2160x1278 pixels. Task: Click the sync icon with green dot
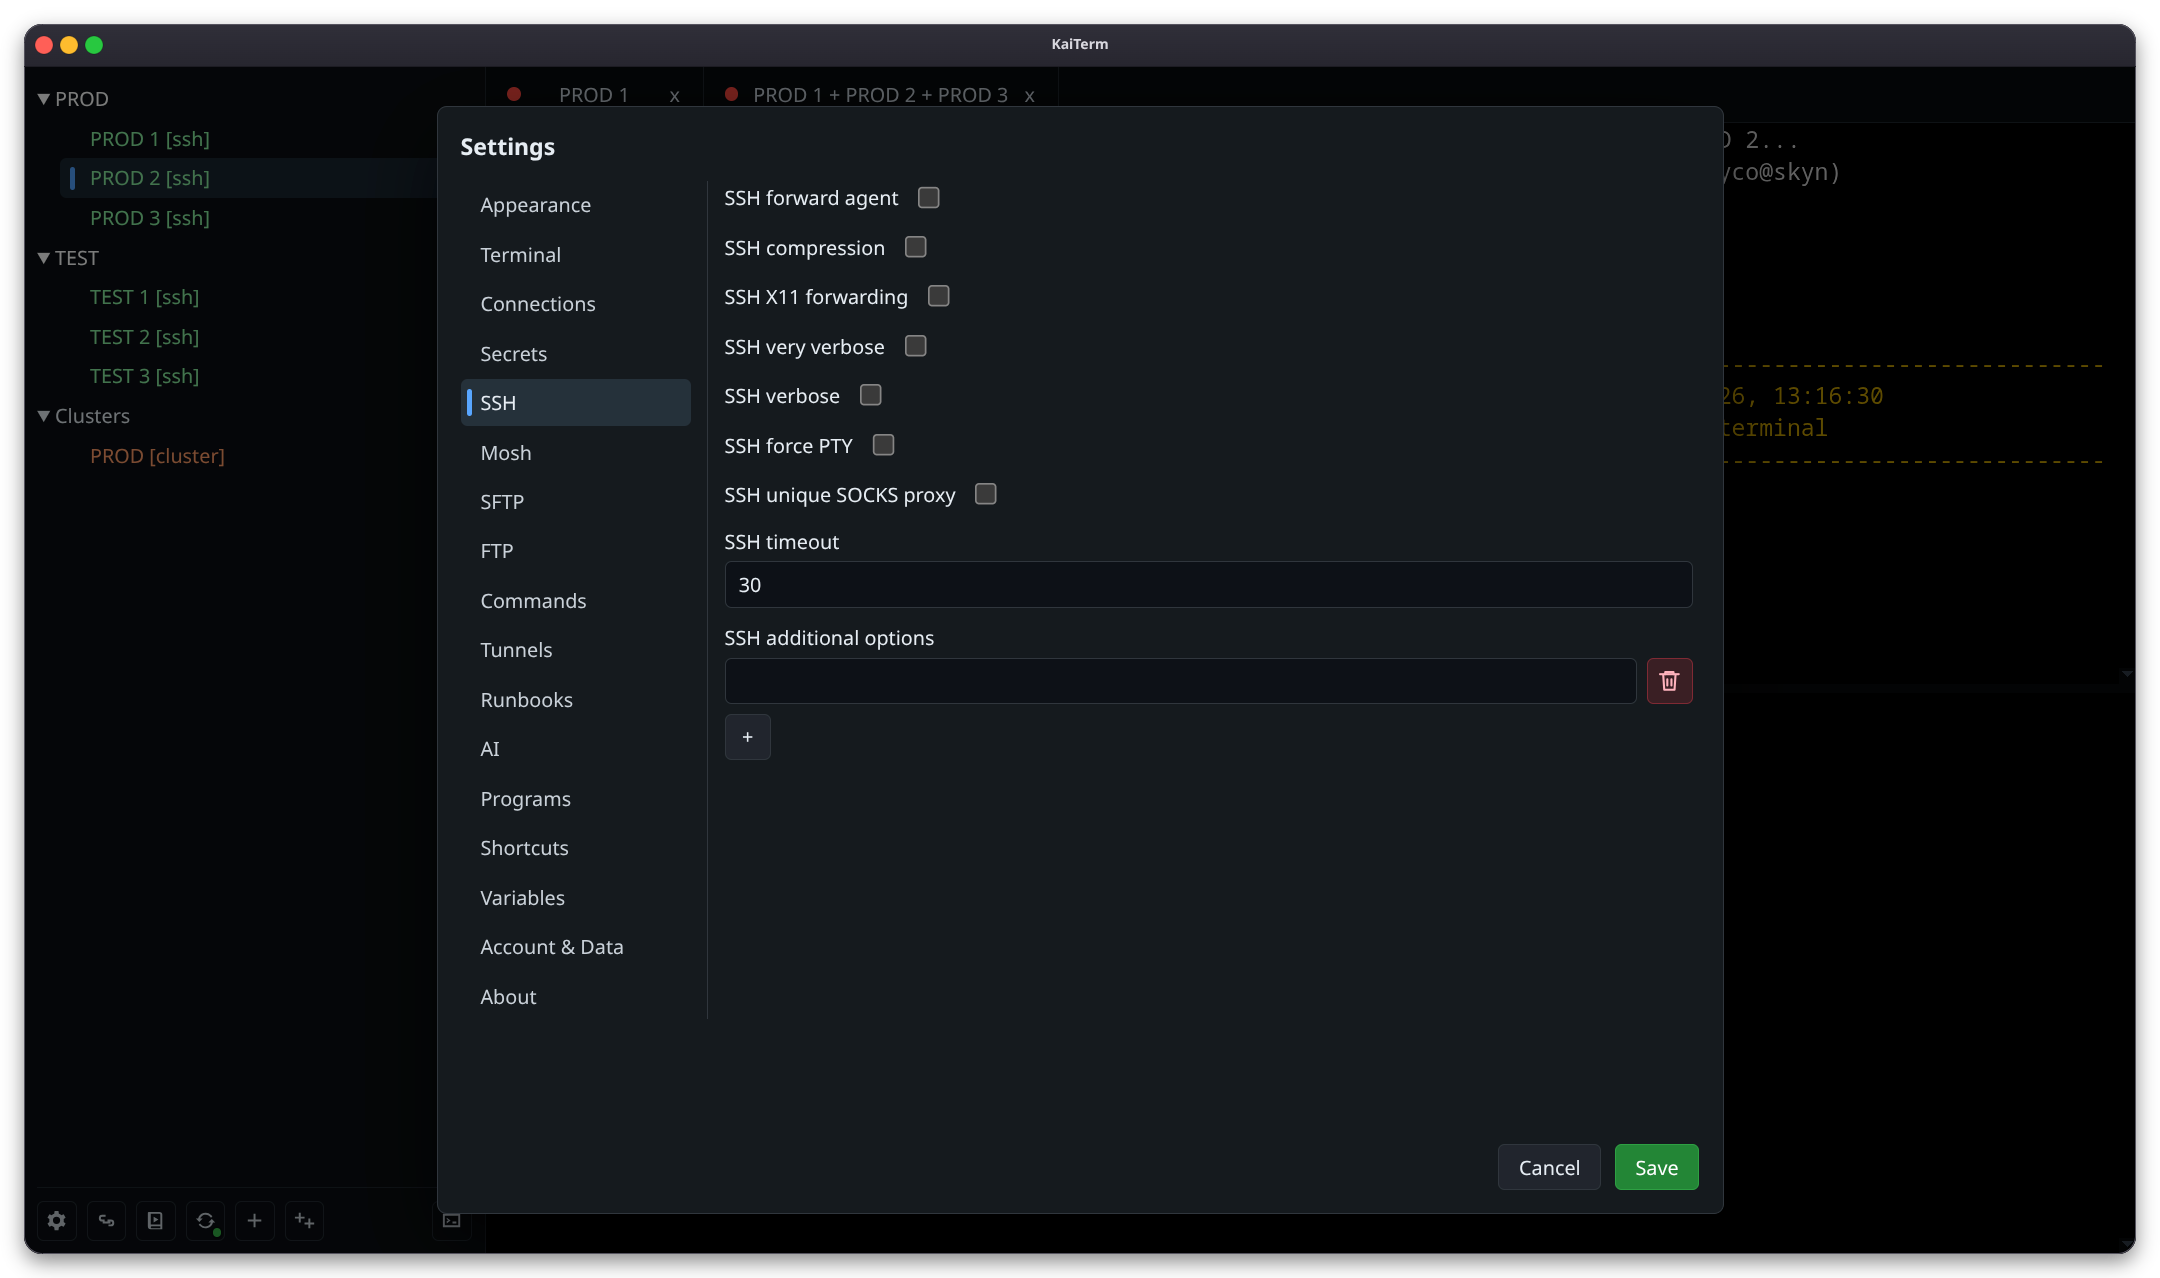tap(205, 1220)
